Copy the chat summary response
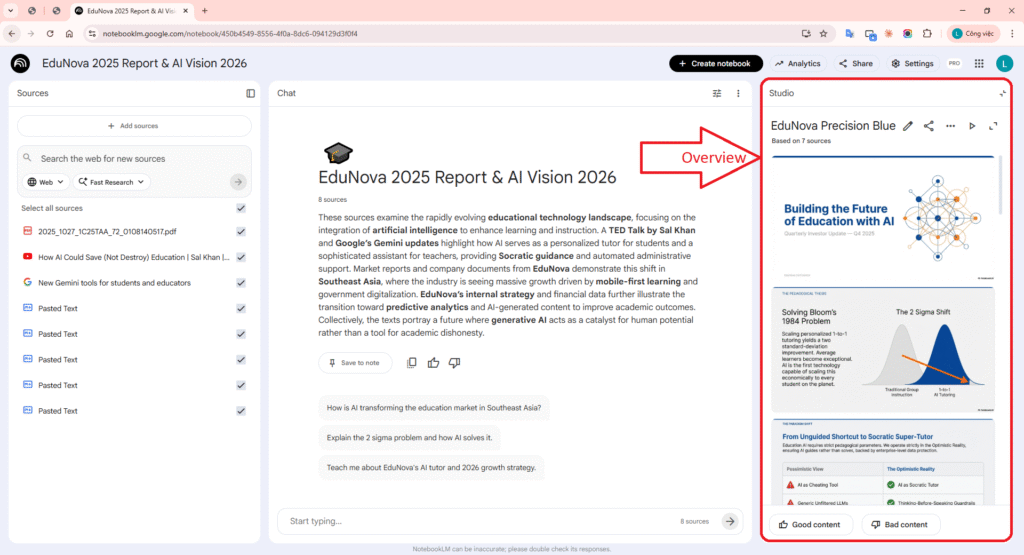The height and width of the screenshot is (555, 1024). pos(412,363)
